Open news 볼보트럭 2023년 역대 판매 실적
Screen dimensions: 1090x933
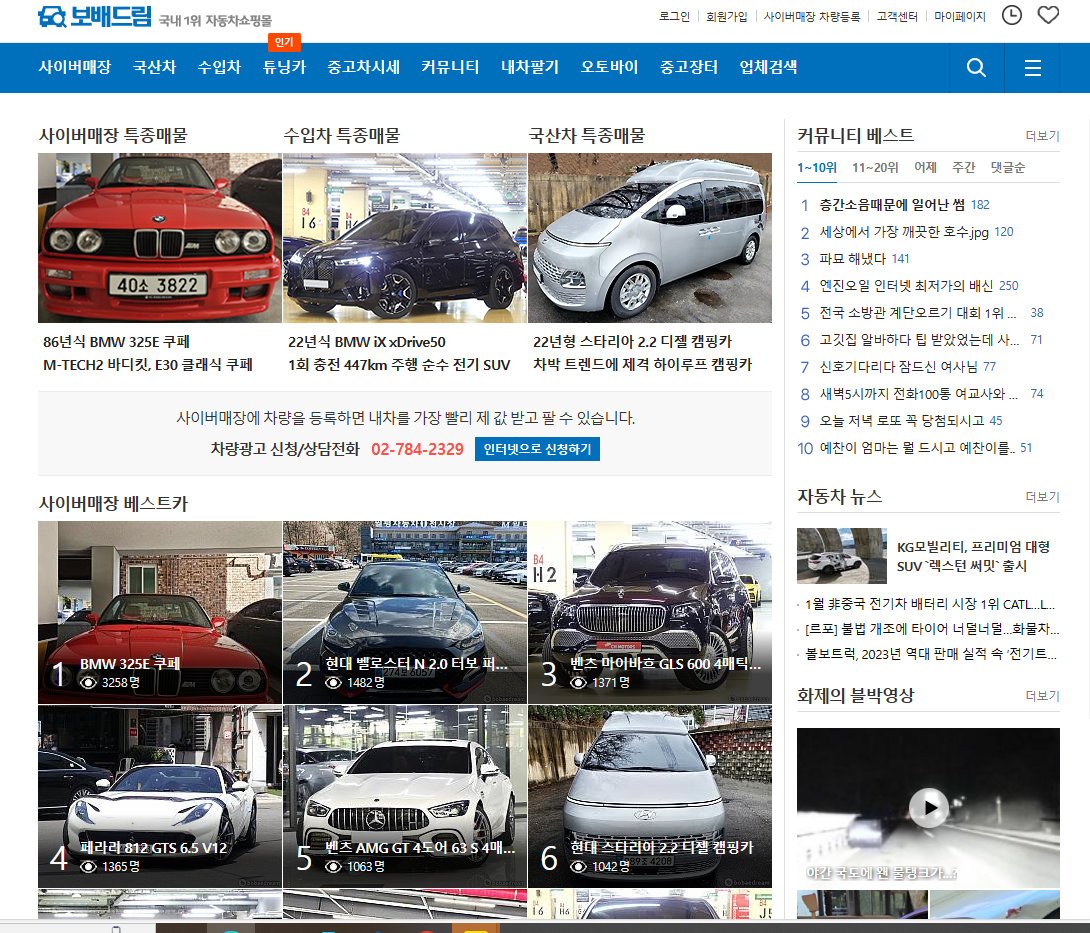tap(931, 654)
